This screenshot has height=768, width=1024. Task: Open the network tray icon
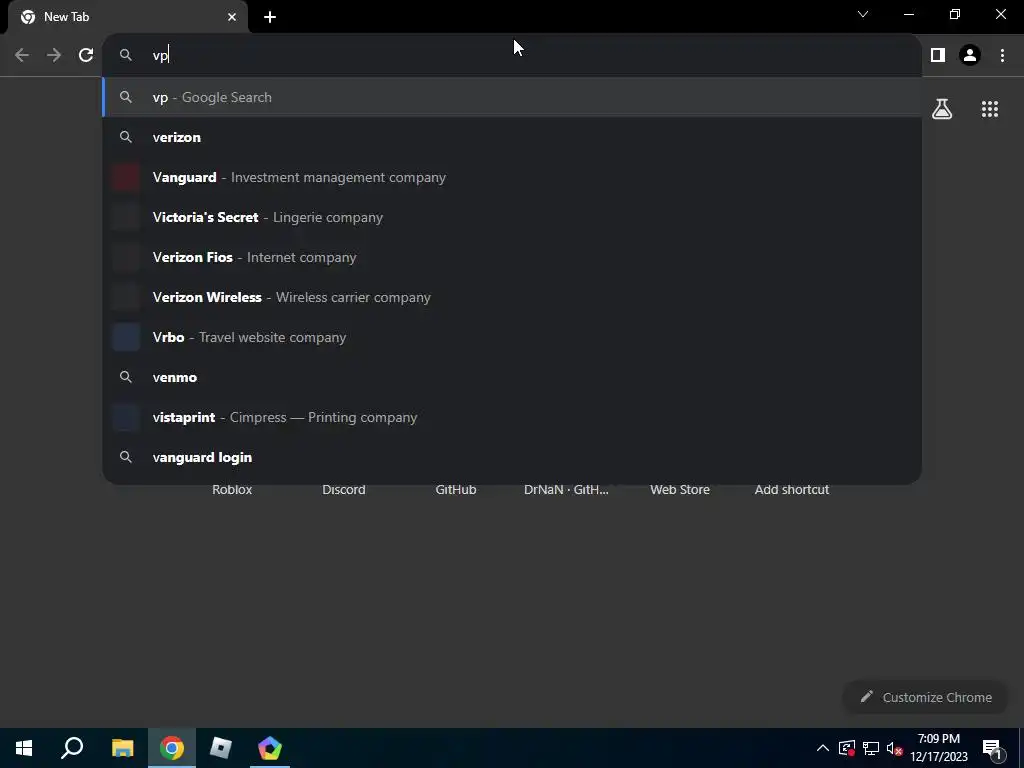click(871, 748)
